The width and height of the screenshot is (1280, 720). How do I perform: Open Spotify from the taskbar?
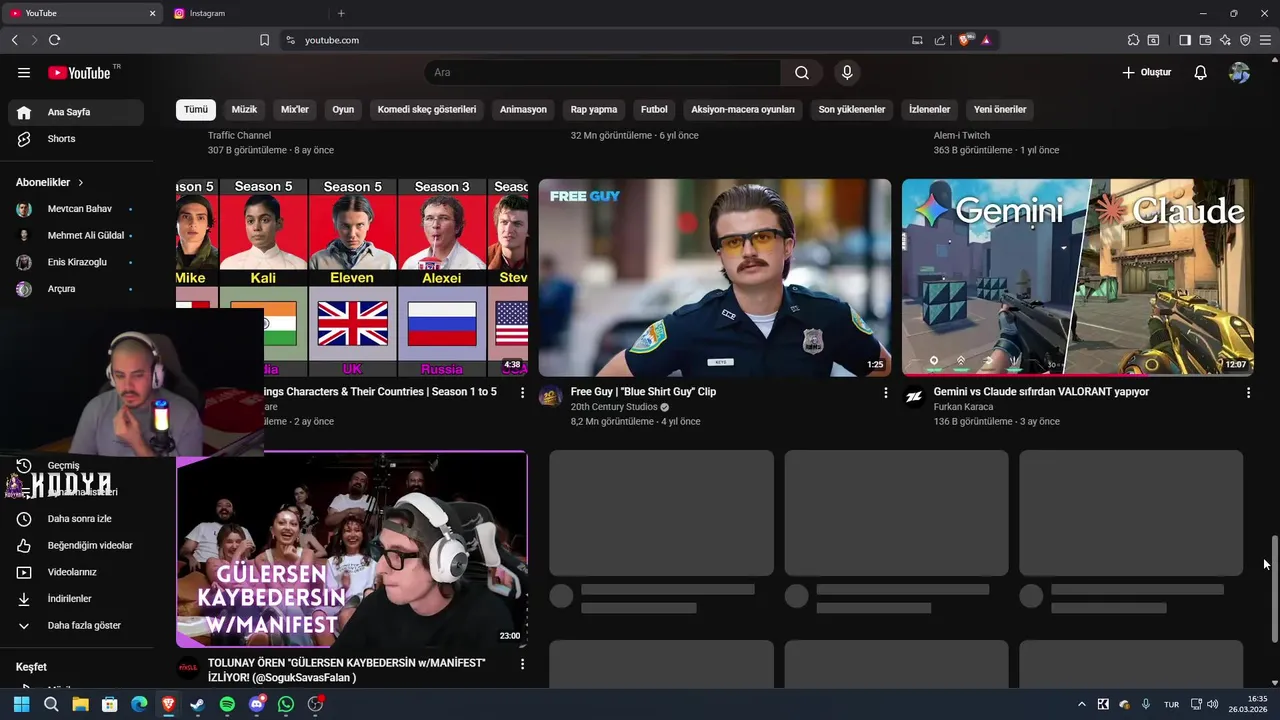pos(227,704)
